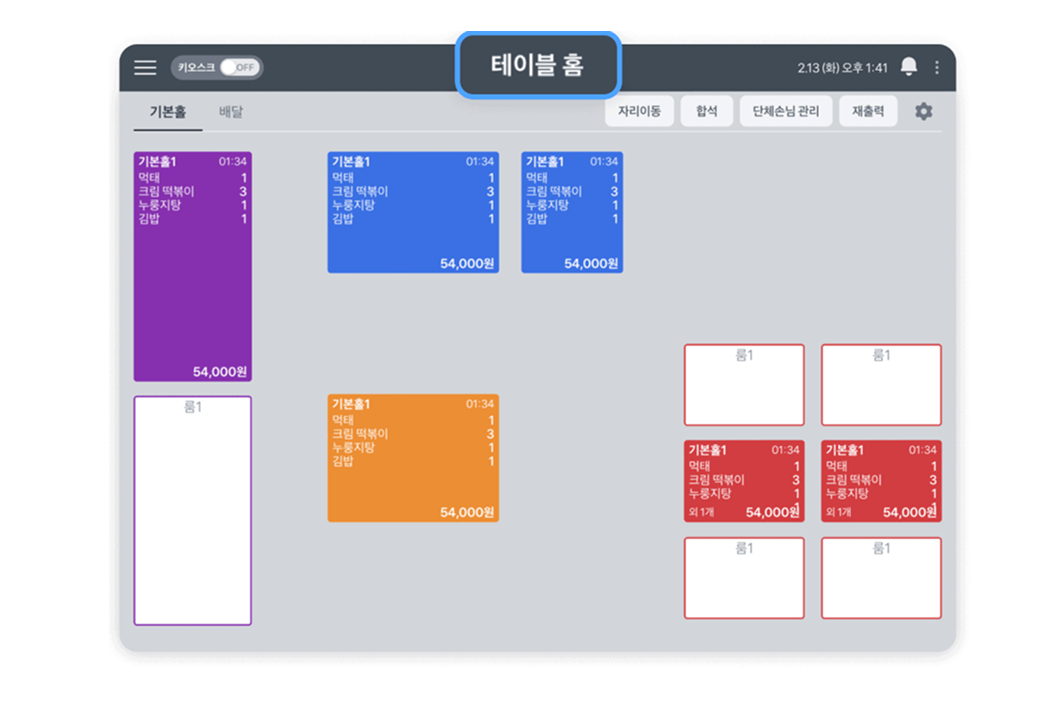Select the large blue 기본홀1 table
Screen dimensions: 1050x717
click(413, 210)
